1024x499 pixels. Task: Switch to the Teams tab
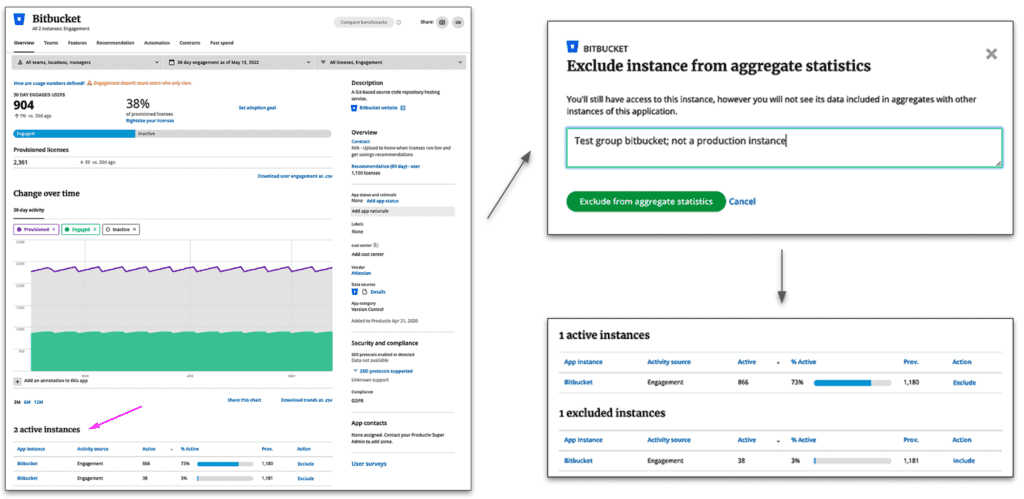(x=50, y=42)
